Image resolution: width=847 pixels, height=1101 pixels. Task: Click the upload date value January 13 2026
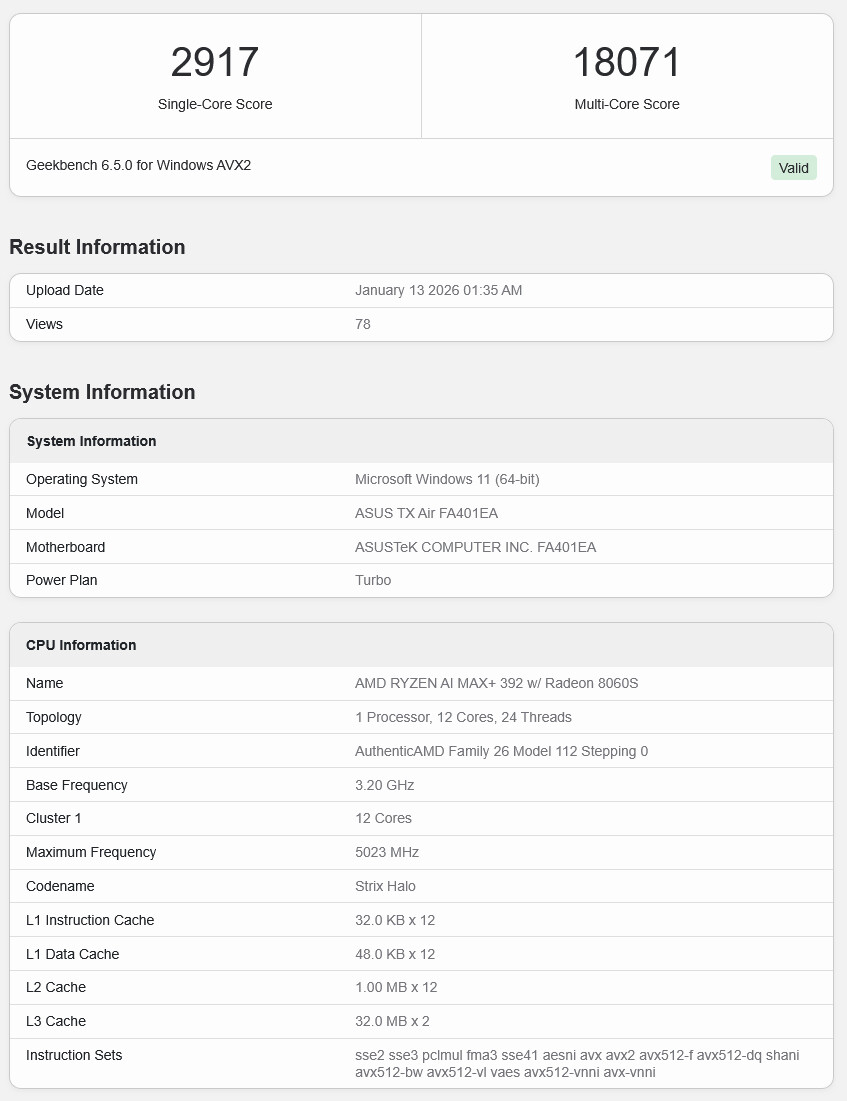point(438,290)
